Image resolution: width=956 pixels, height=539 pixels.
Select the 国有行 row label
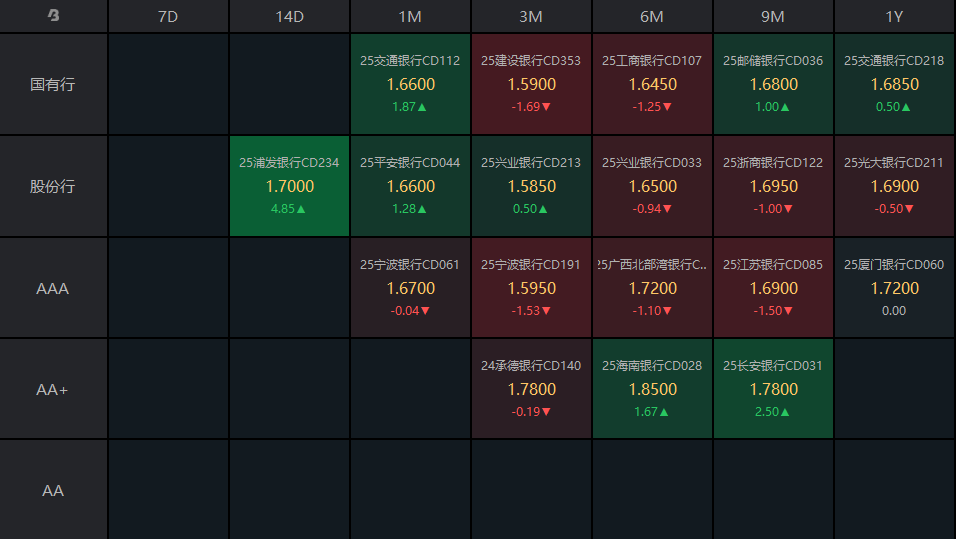click(x=53, y=84)
